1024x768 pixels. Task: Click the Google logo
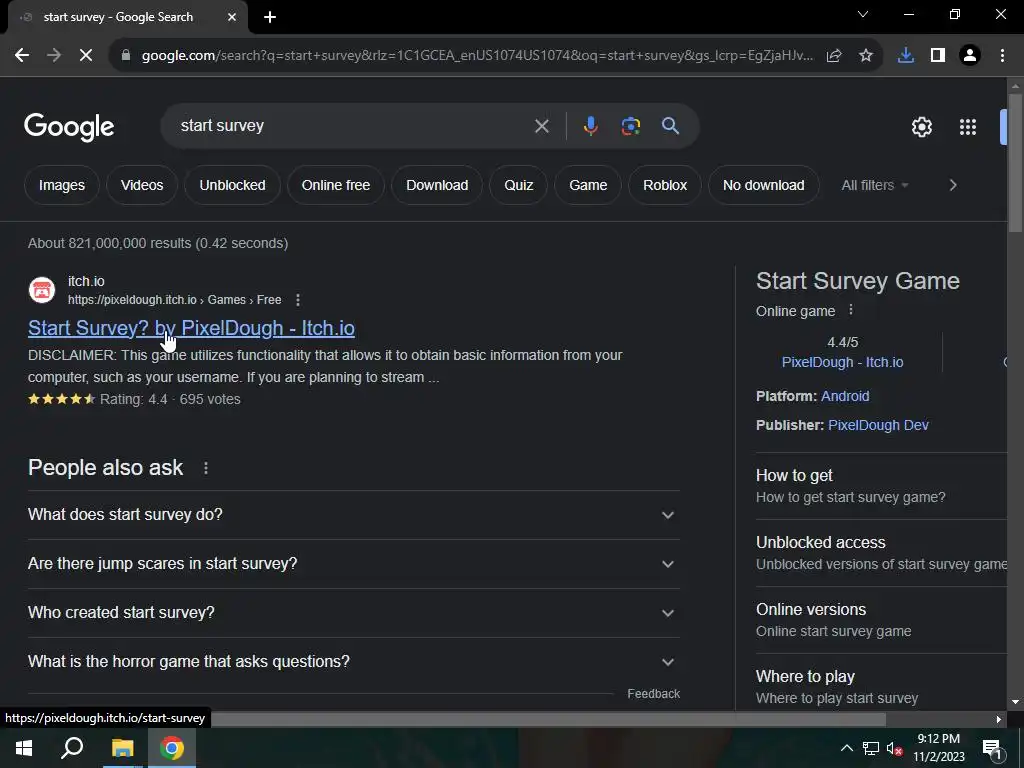69,127
